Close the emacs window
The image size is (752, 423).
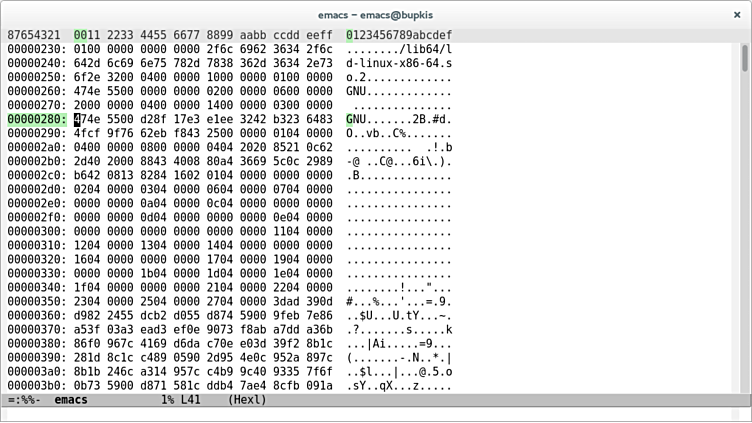(x=736, y=14)
